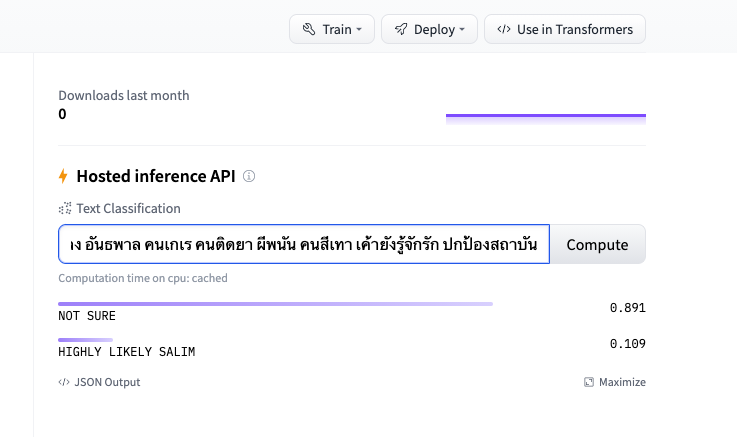737x437 pixels.
Task: Click the Text Classification label
Action: 128,208
